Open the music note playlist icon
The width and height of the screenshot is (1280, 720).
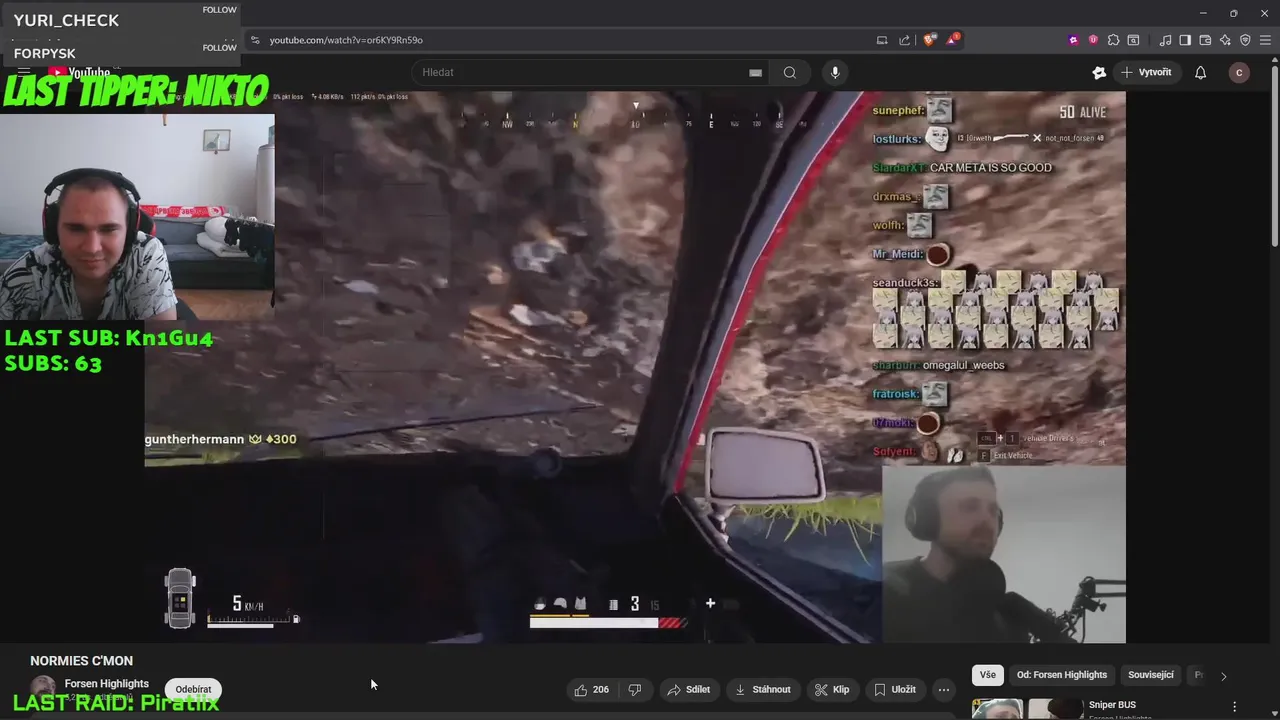[x=1165, y=40]
